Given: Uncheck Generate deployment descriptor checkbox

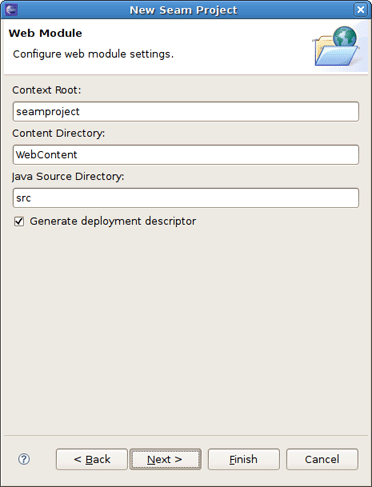Looking at the screenshot, I should [x=19, y=221].
